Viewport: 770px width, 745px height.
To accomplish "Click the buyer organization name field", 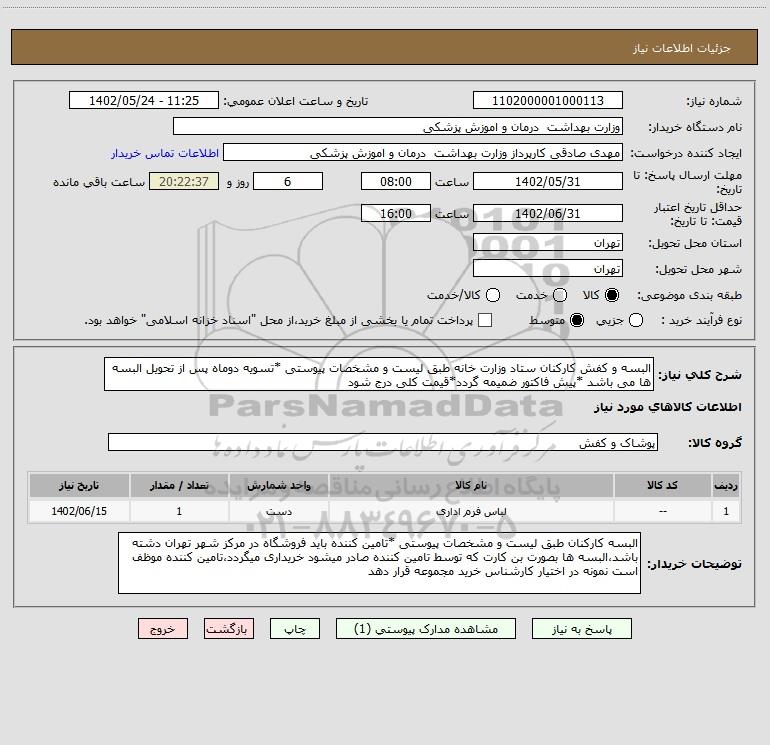I will (x=398, y=127).
